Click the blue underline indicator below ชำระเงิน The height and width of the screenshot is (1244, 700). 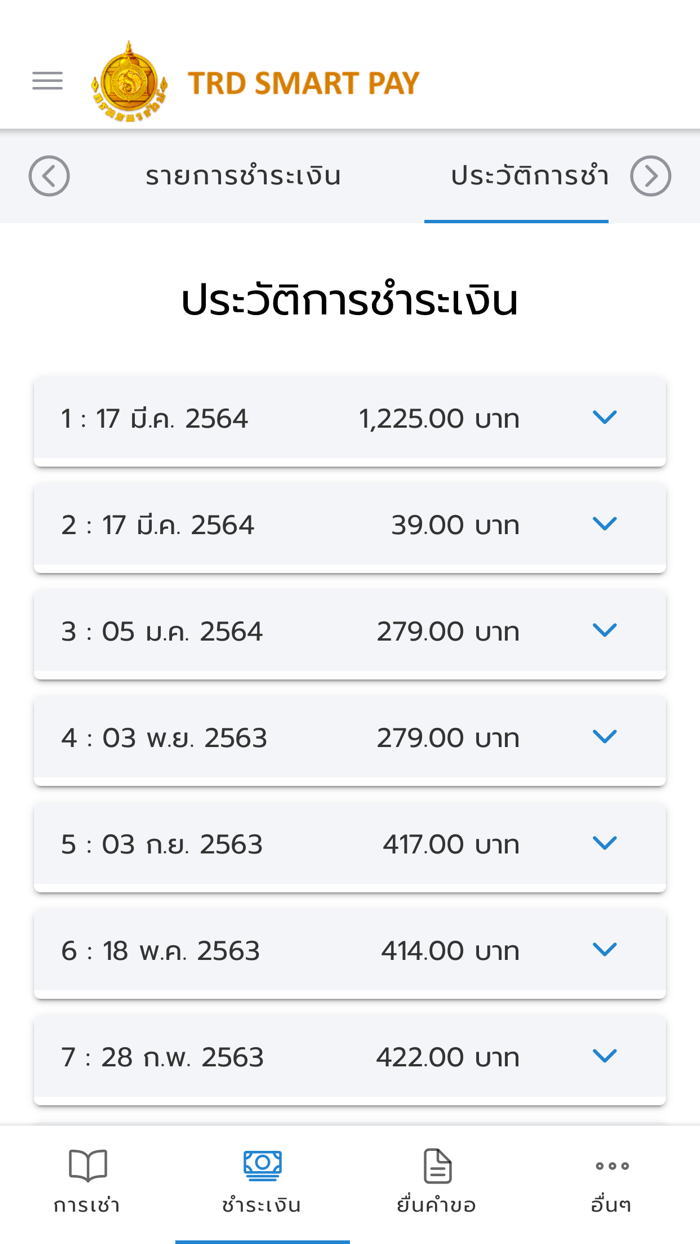coord(262,1238)
